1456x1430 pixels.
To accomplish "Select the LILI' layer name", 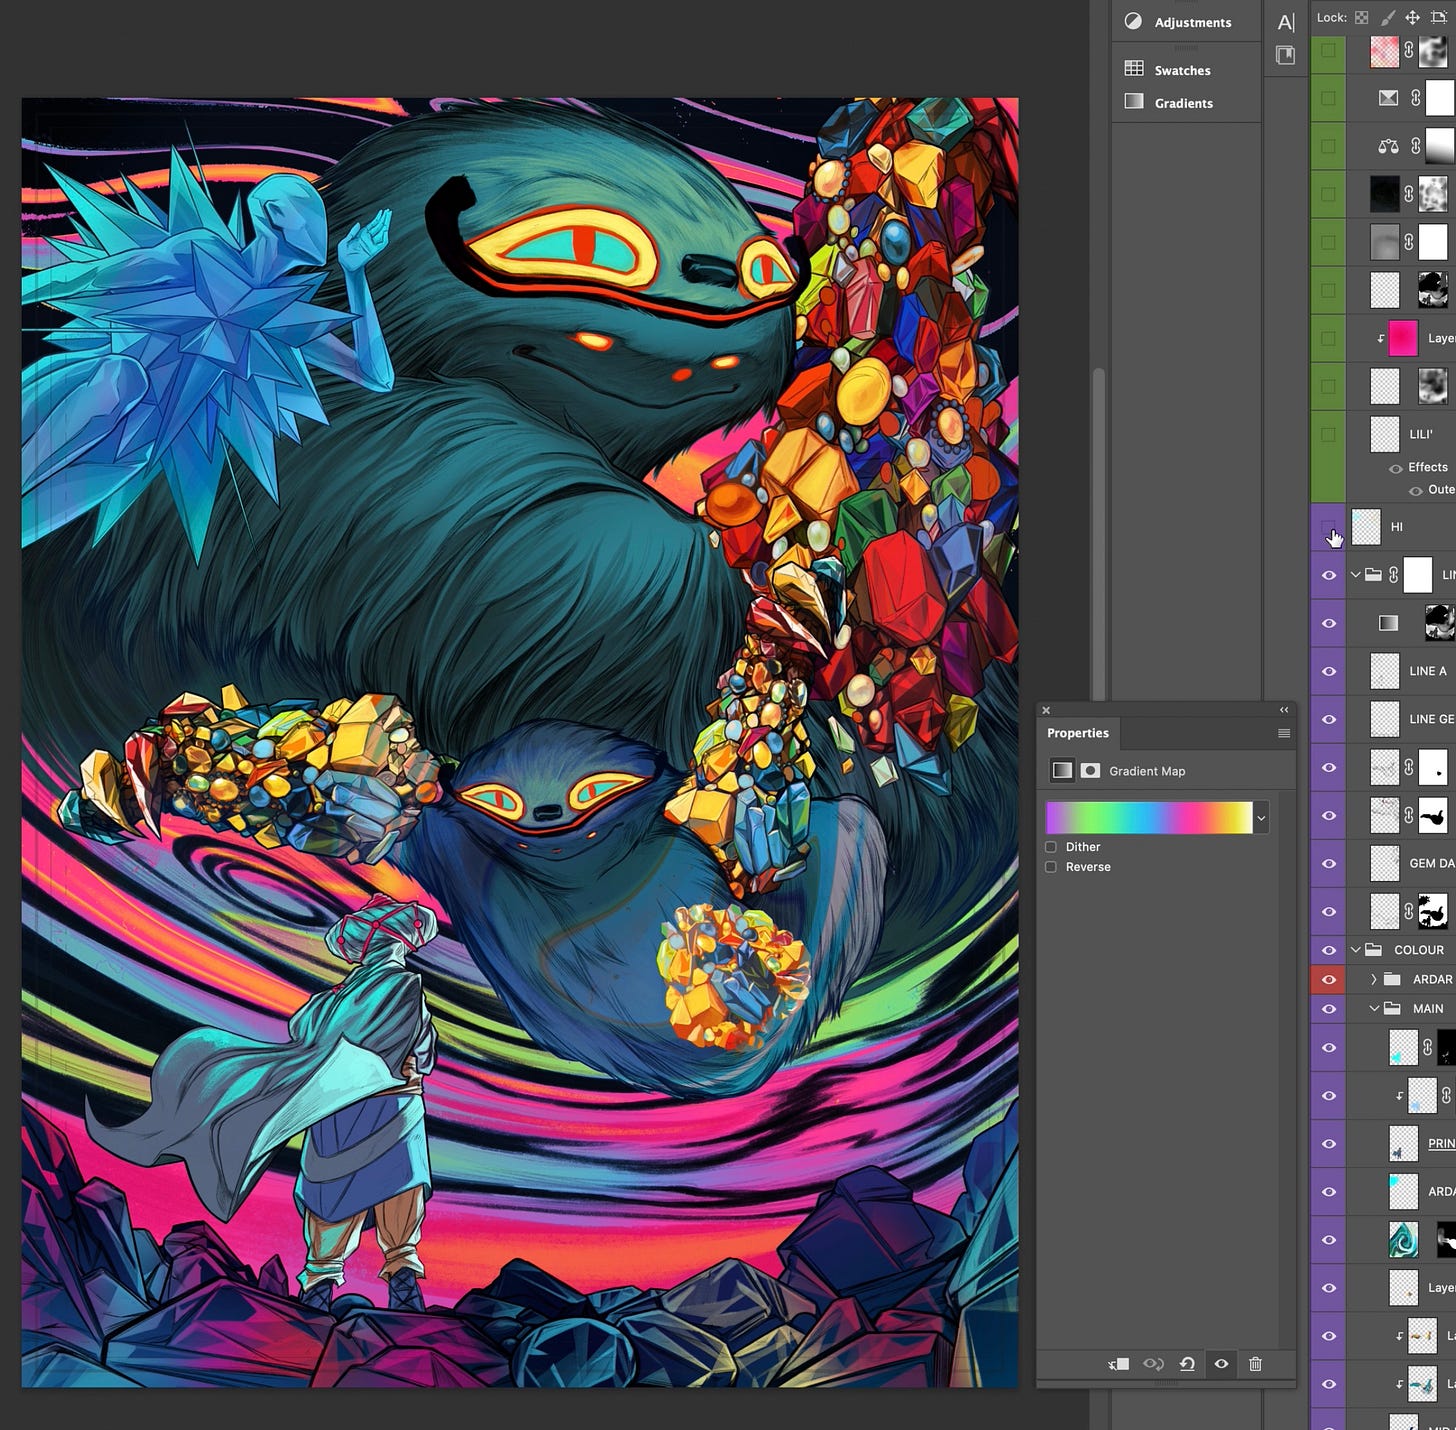I will pos(1420,434).
